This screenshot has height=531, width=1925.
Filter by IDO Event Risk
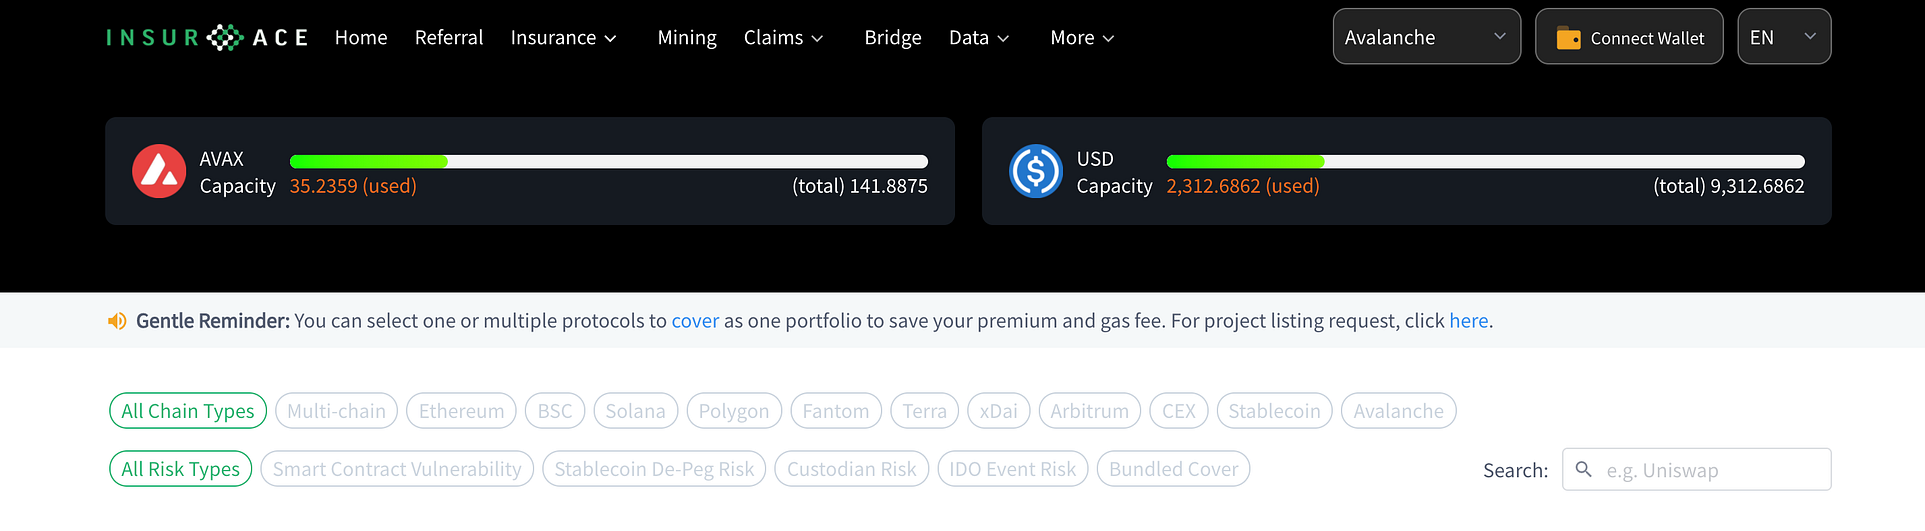(x=1013, y=469)
